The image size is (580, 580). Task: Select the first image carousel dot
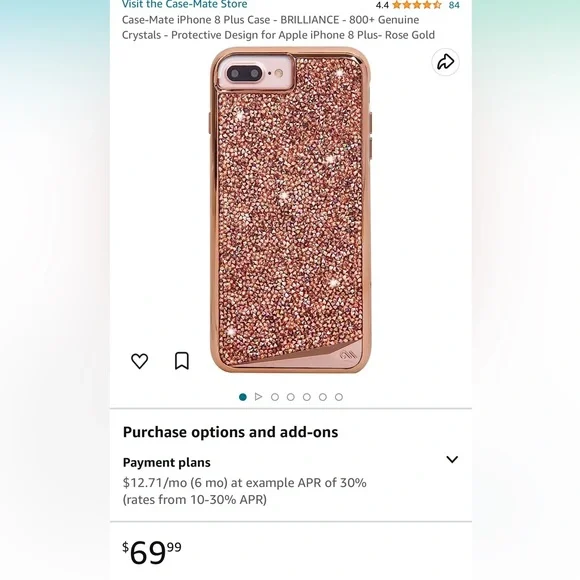(x=243, y=397)
